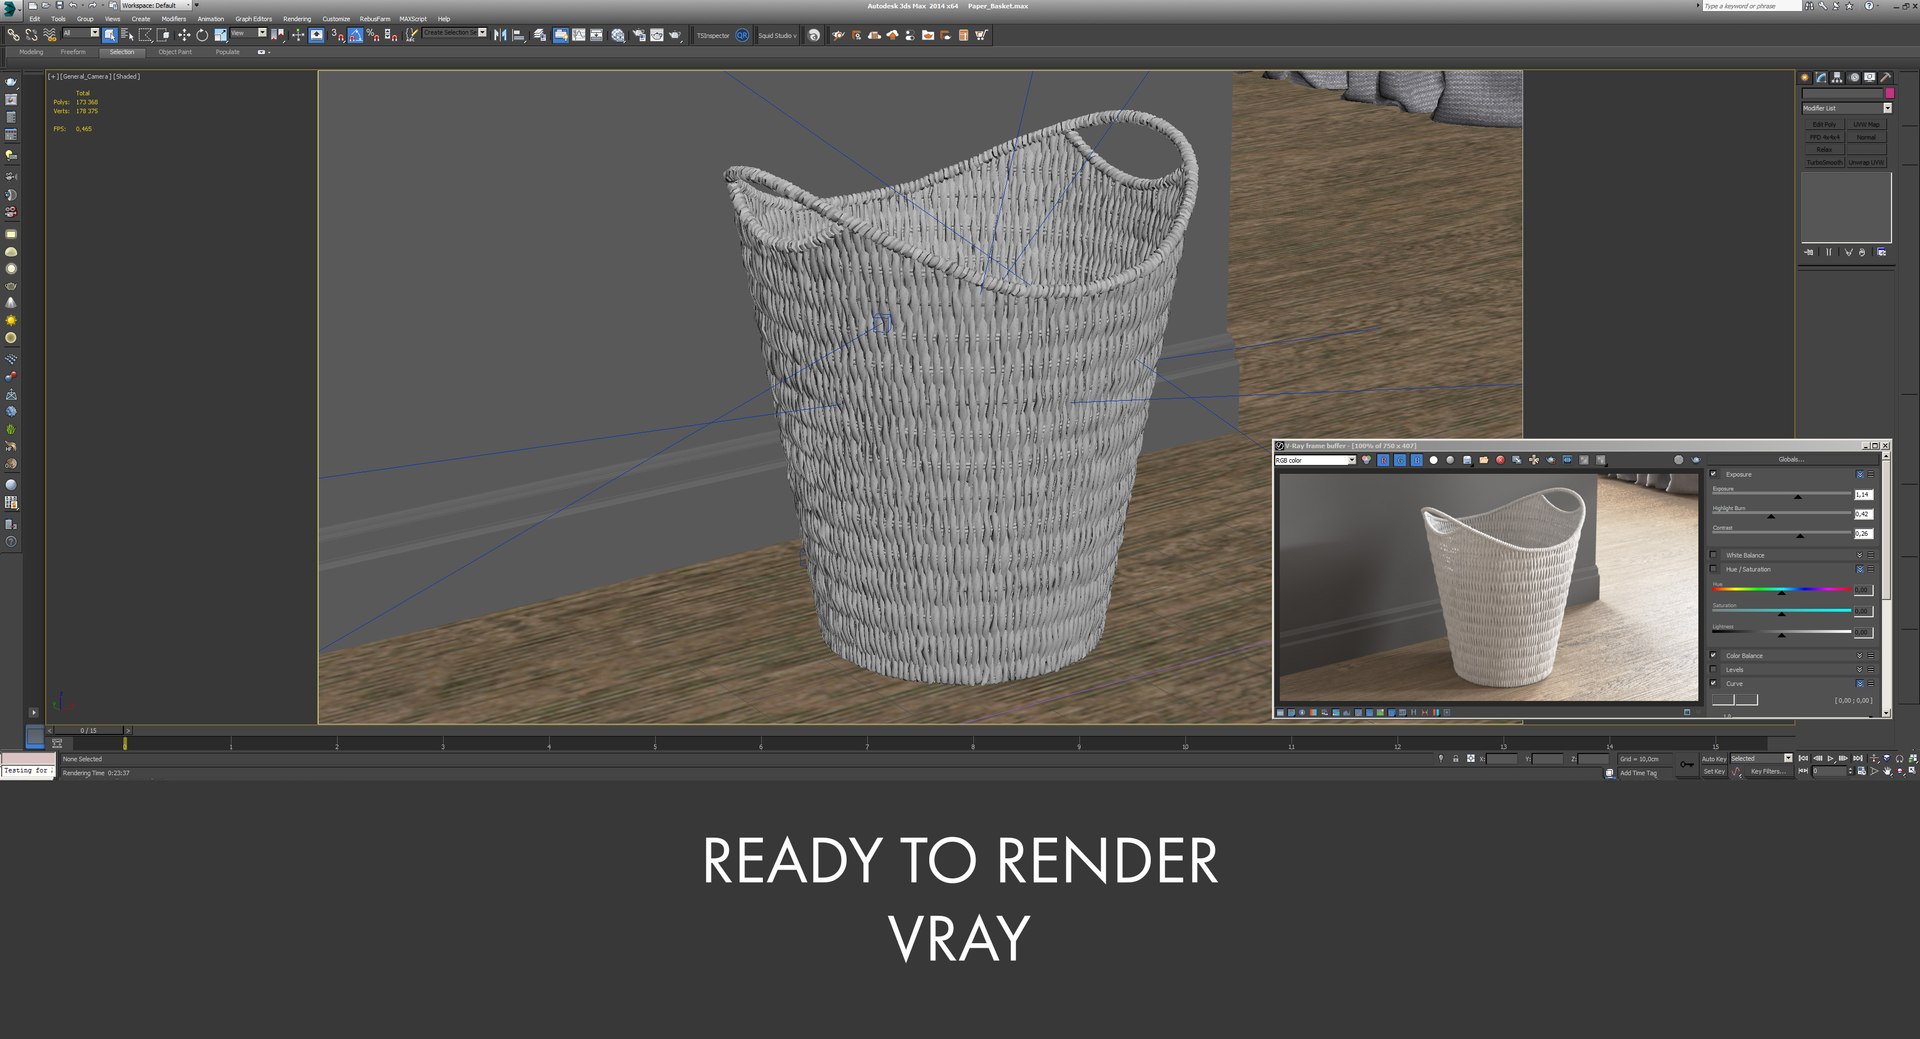
Task: Click the UVW Map modifier button
Action: (x=1866, y=125)
